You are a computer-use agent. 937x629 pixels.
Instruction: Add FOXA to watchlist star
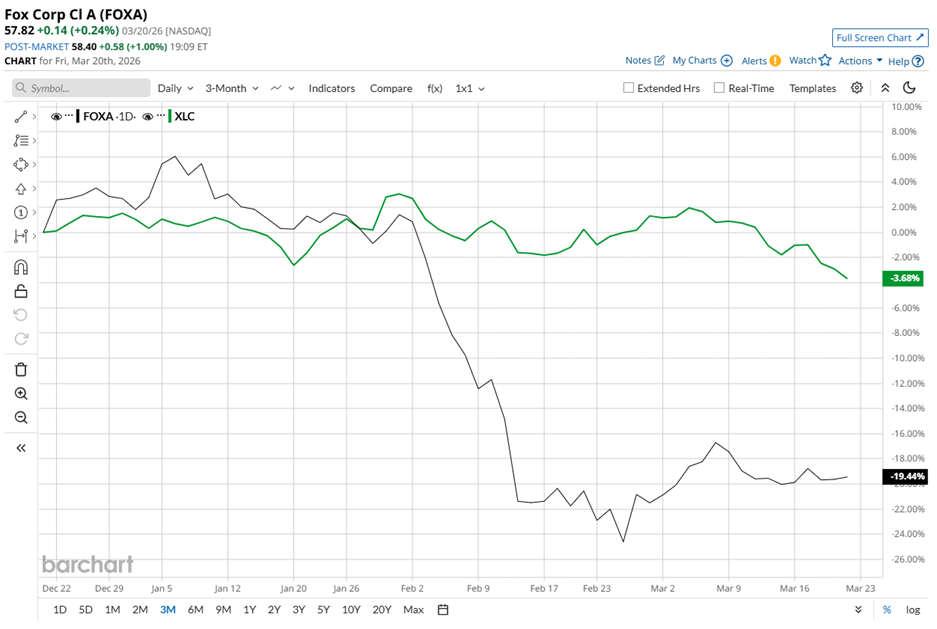(x=825, y=60)
